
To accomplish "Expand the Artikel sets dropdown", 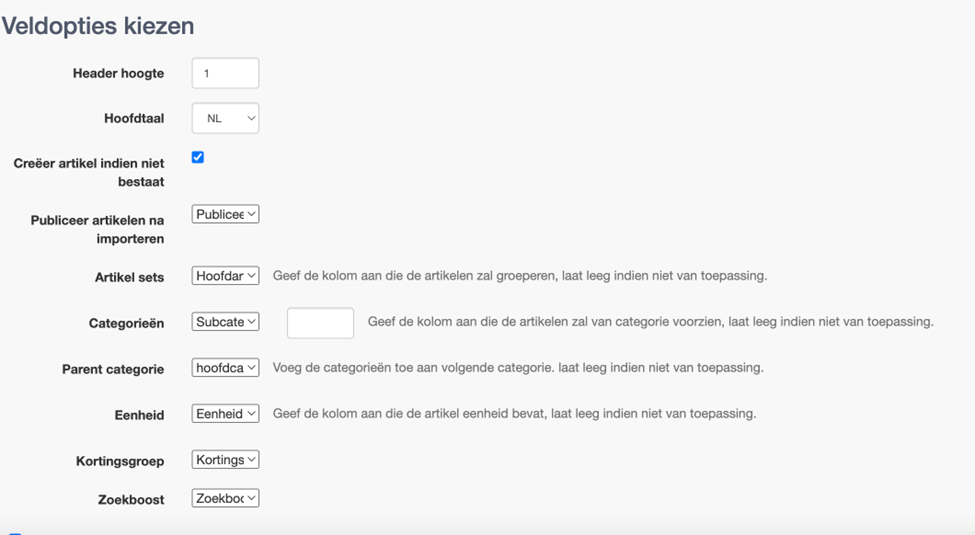I will pyautogui.click(x=225, y=276).
